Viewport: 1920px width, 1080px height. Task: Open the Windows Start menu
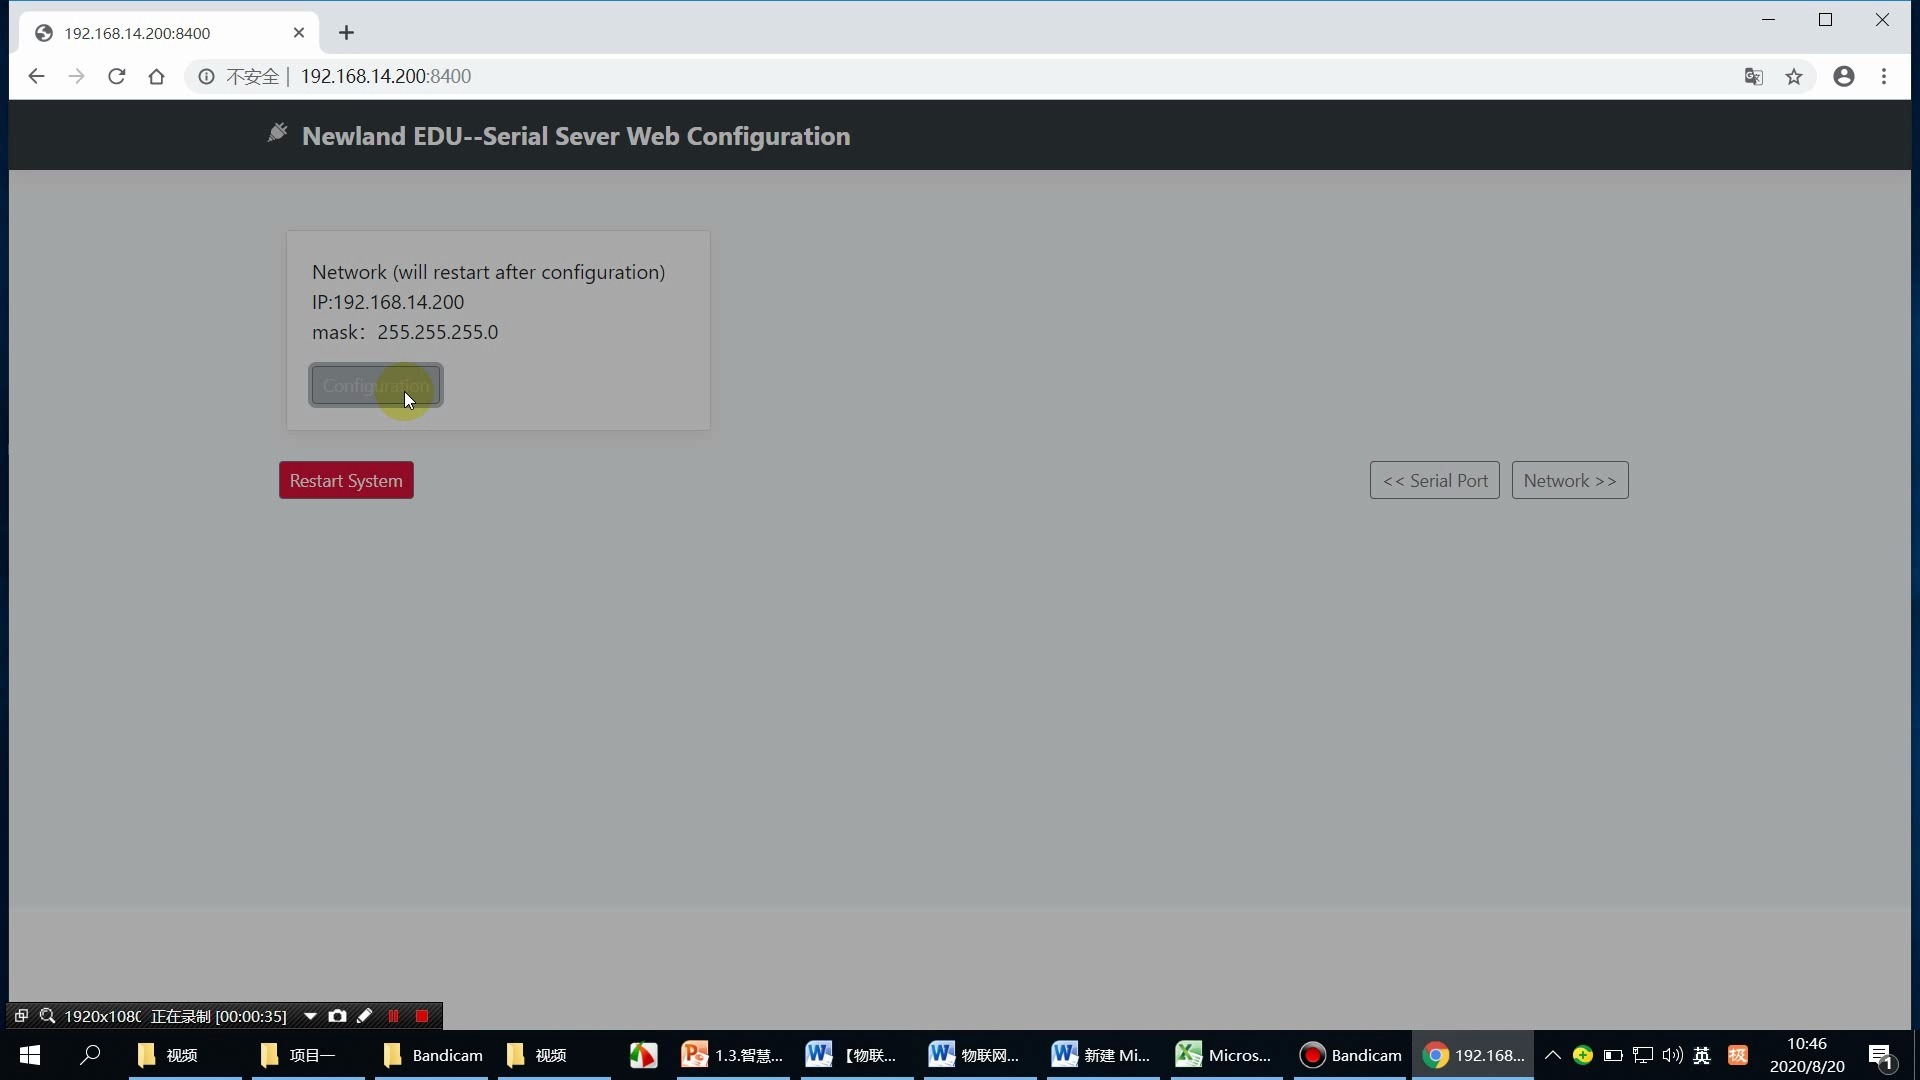(x=30, y=1055)
